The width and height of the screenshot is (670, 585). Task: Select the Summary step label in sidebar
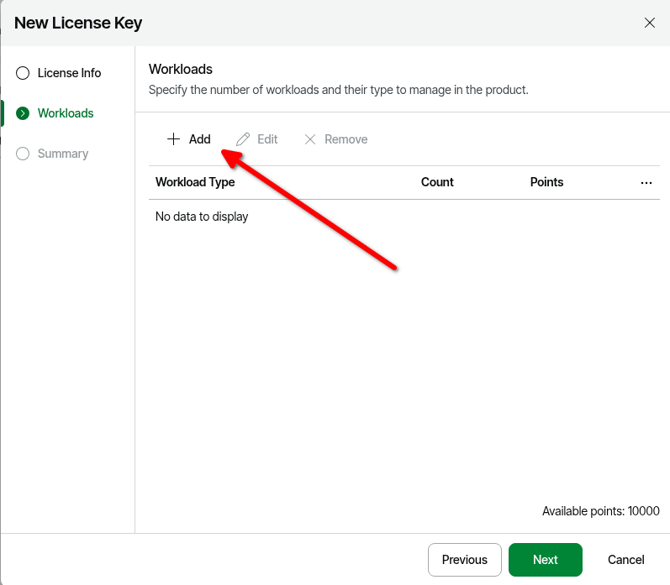63,153
